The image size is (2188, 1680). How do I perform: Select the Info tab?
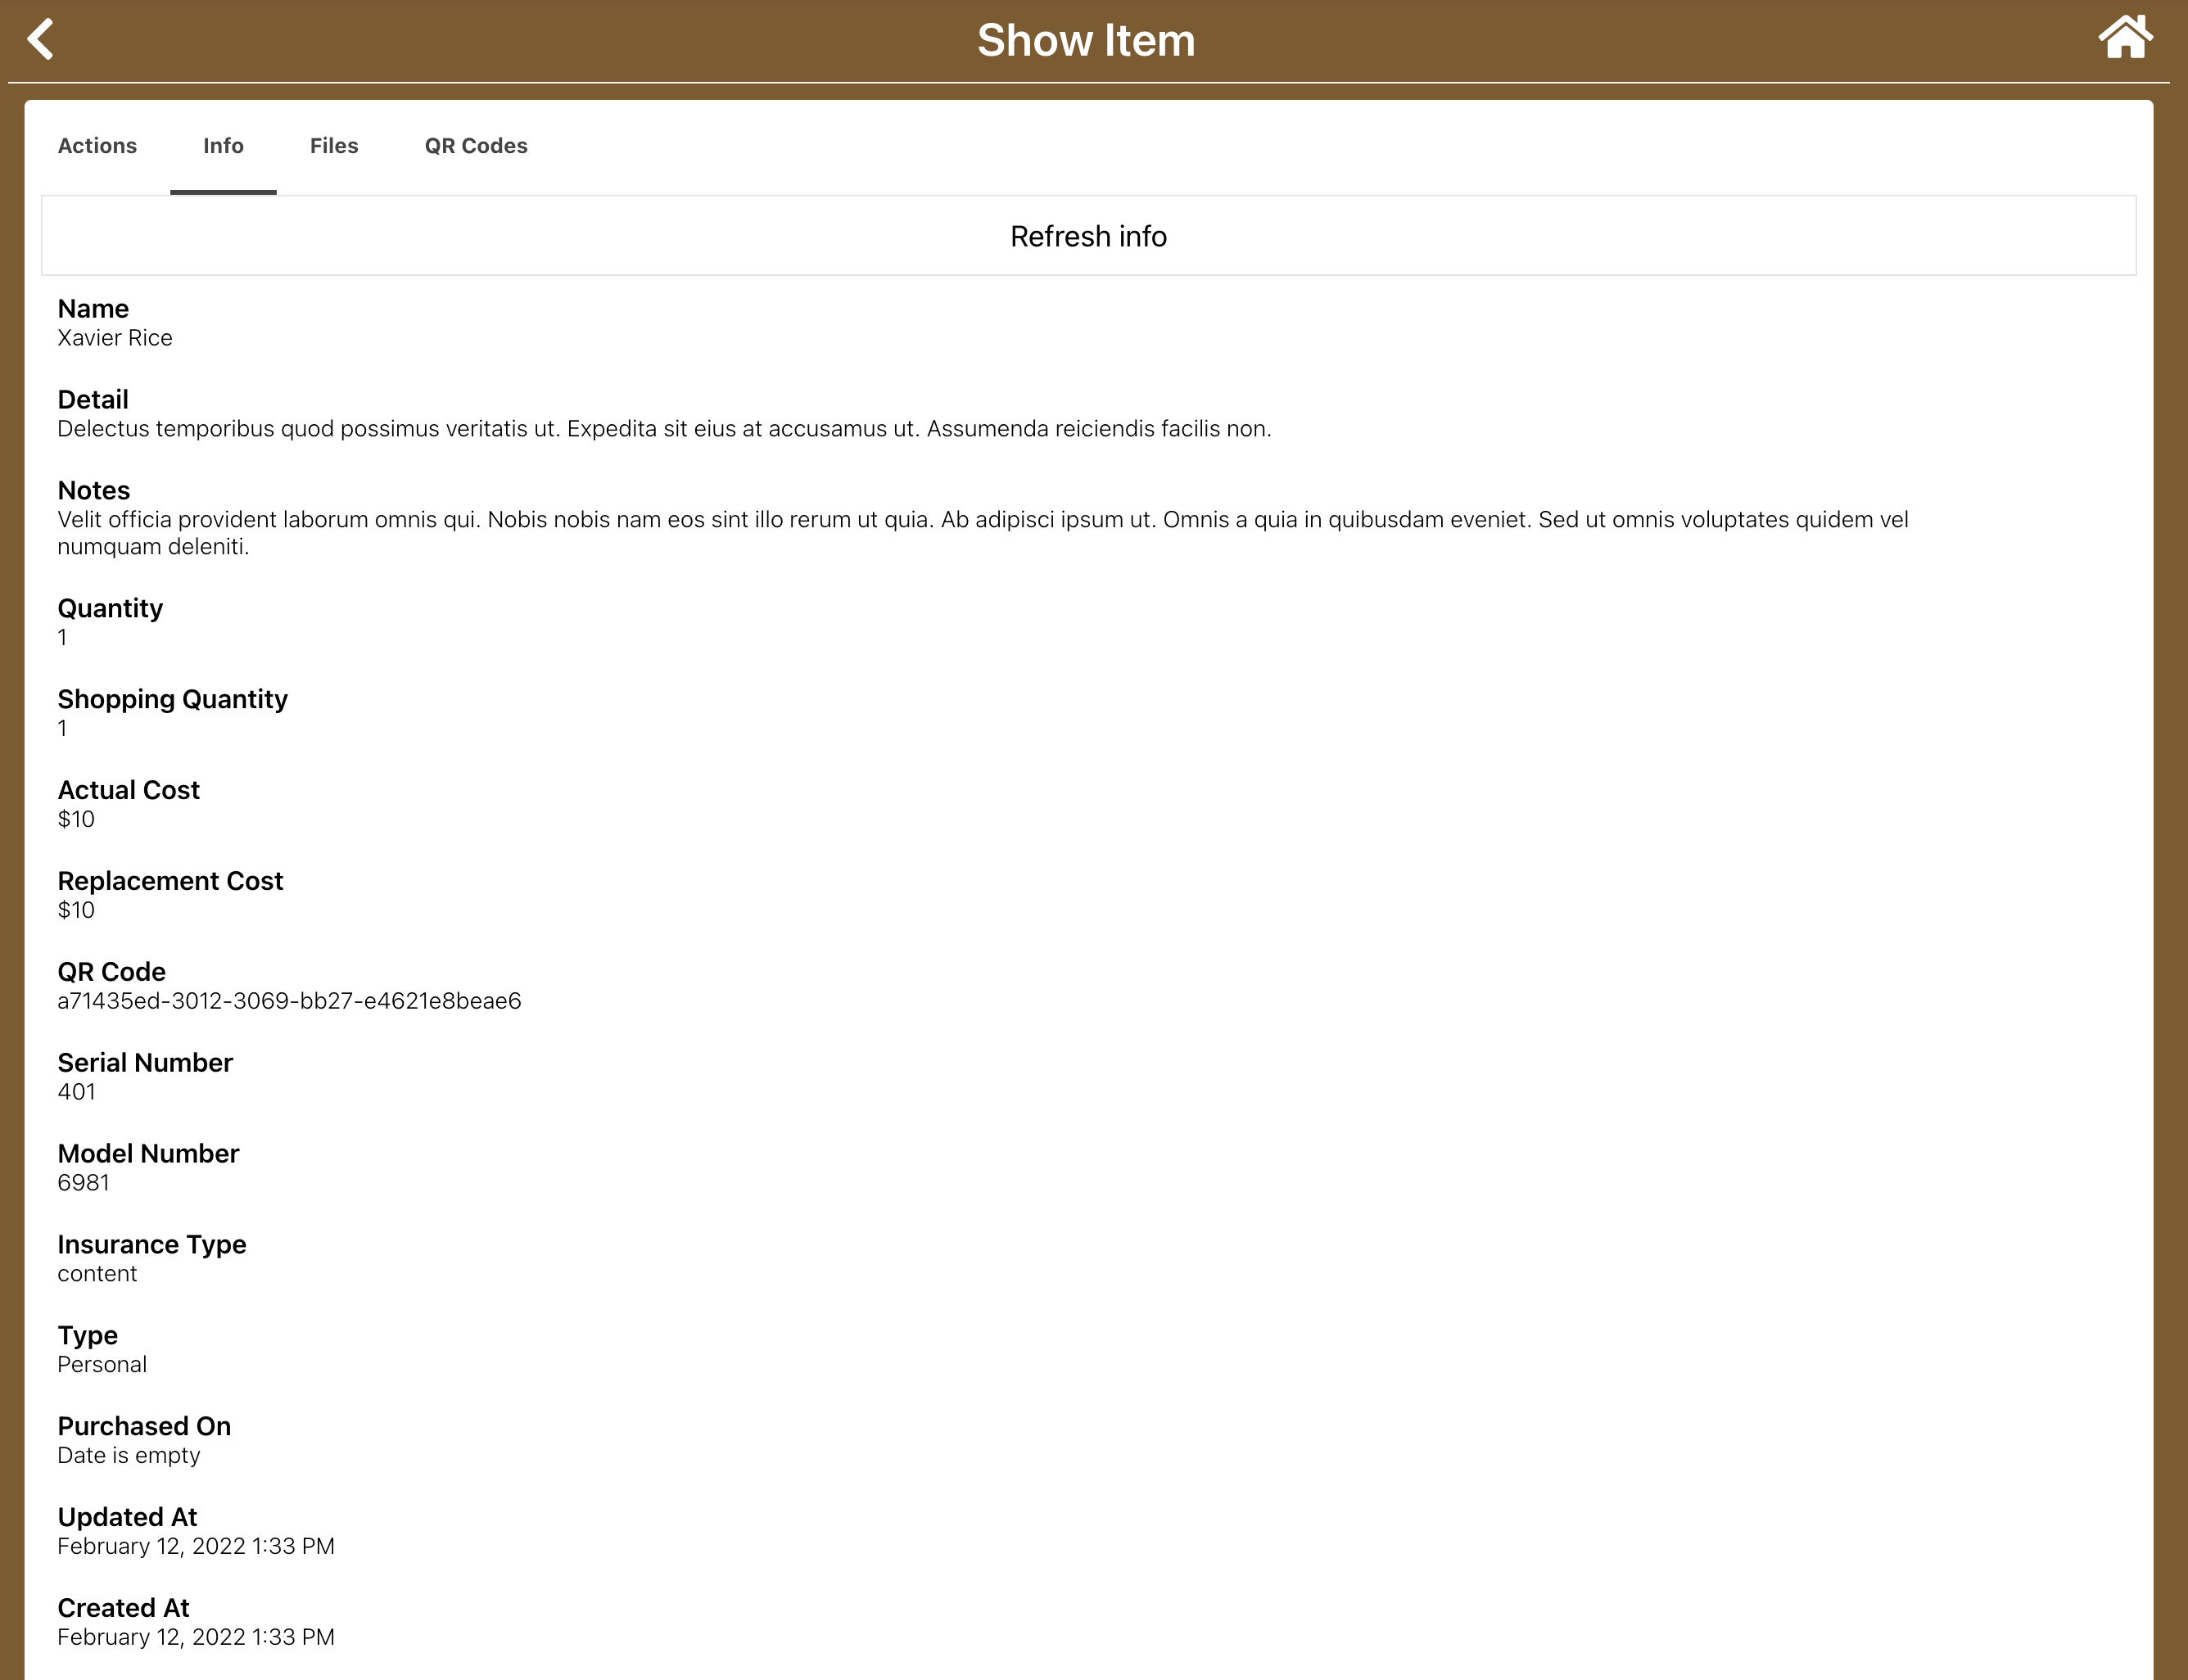pyautogui.click(x=223, y=146)
